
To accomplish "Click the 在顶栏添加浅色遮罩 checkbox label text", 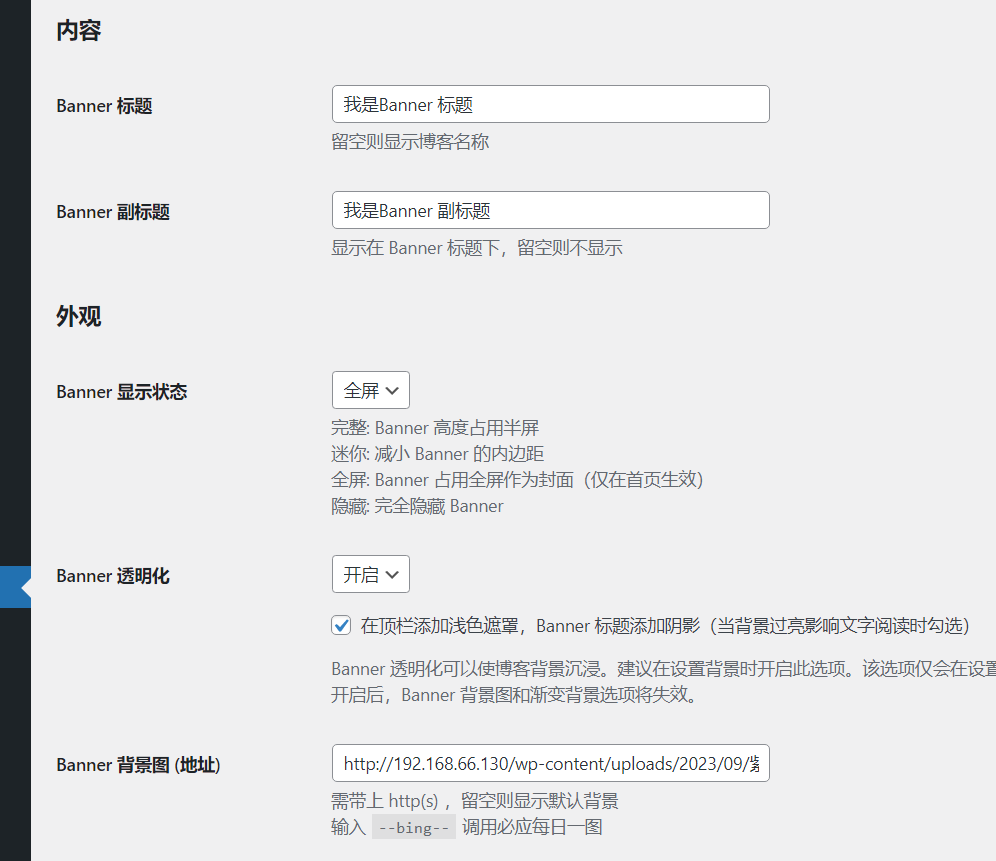I will 664,626.
